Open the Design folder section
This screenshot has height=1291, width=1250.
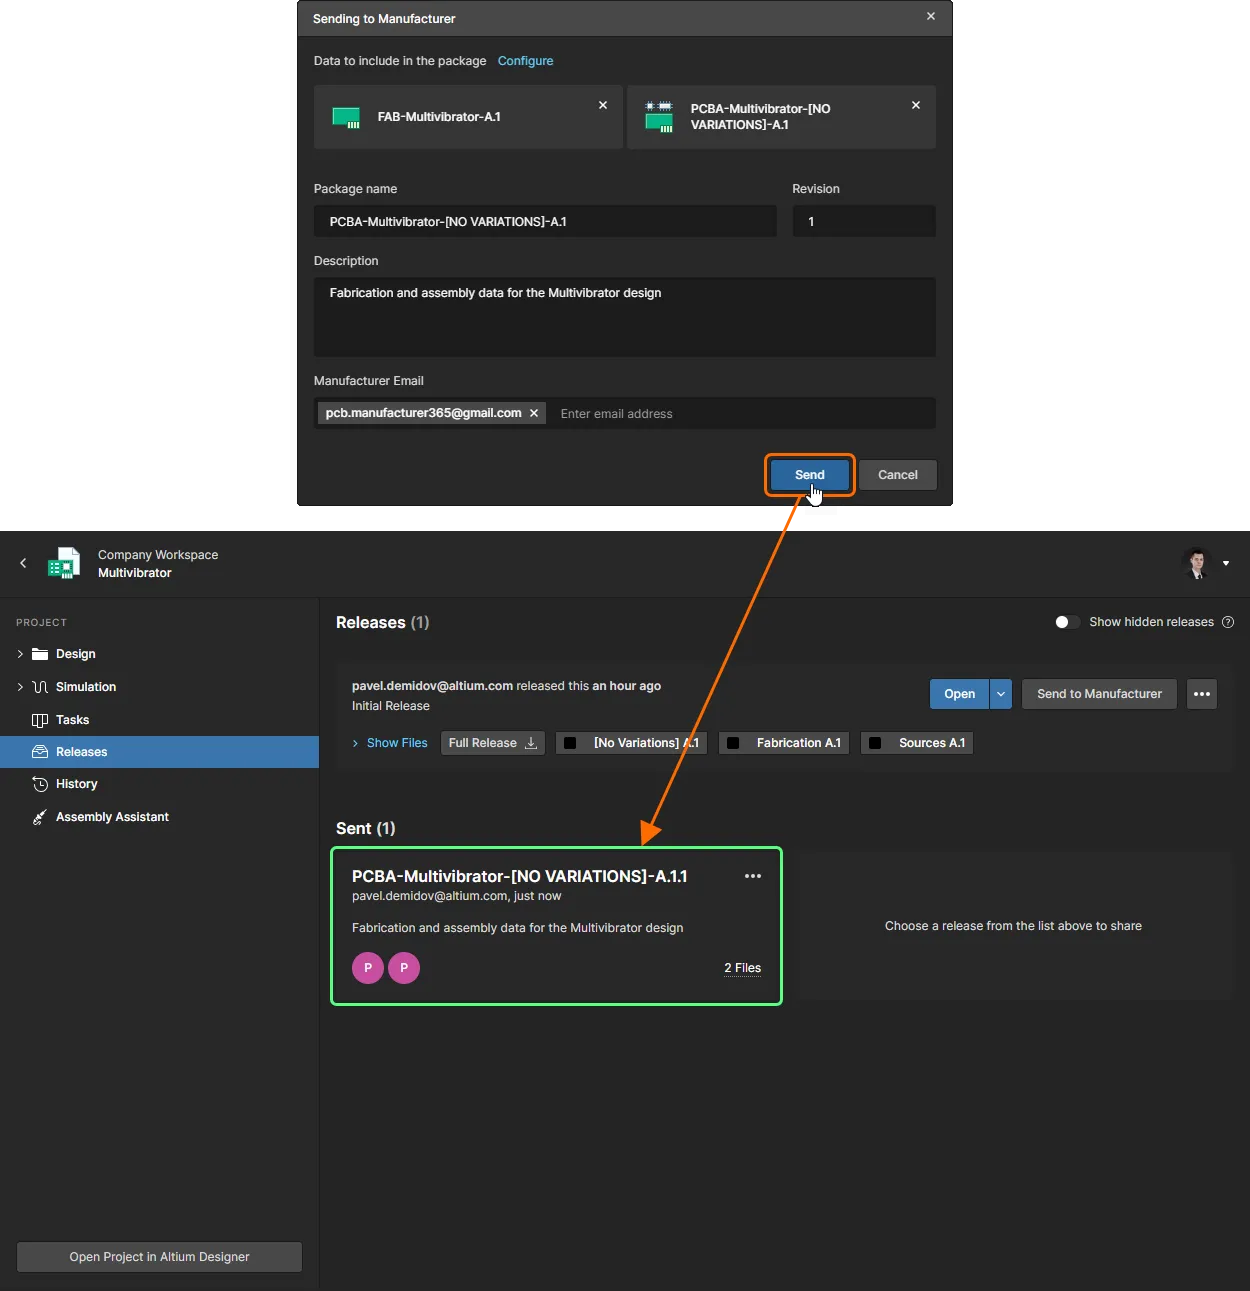(x=76, y=654)
